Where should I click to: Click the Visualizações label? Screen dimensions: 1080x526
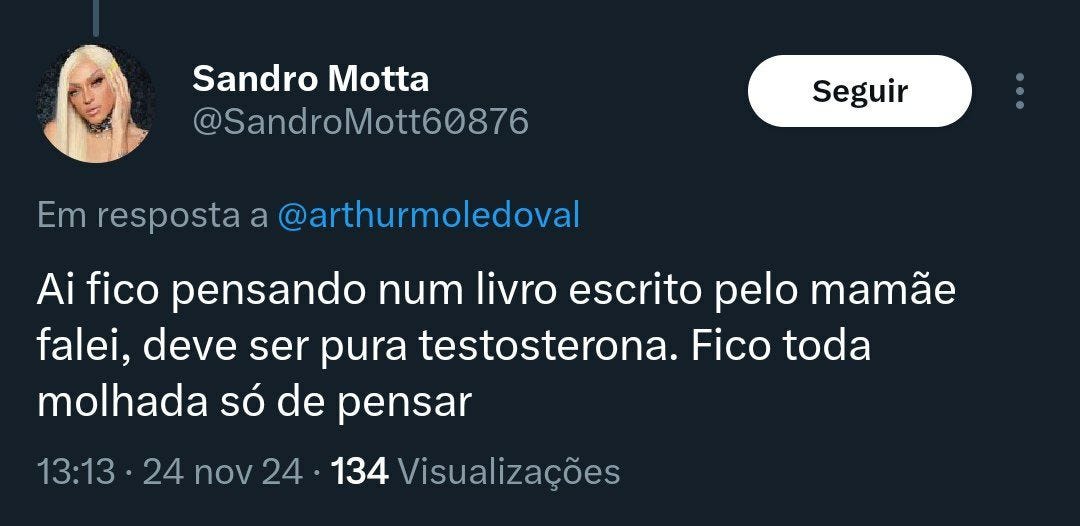pyautogui.click(x=510, y=472)
